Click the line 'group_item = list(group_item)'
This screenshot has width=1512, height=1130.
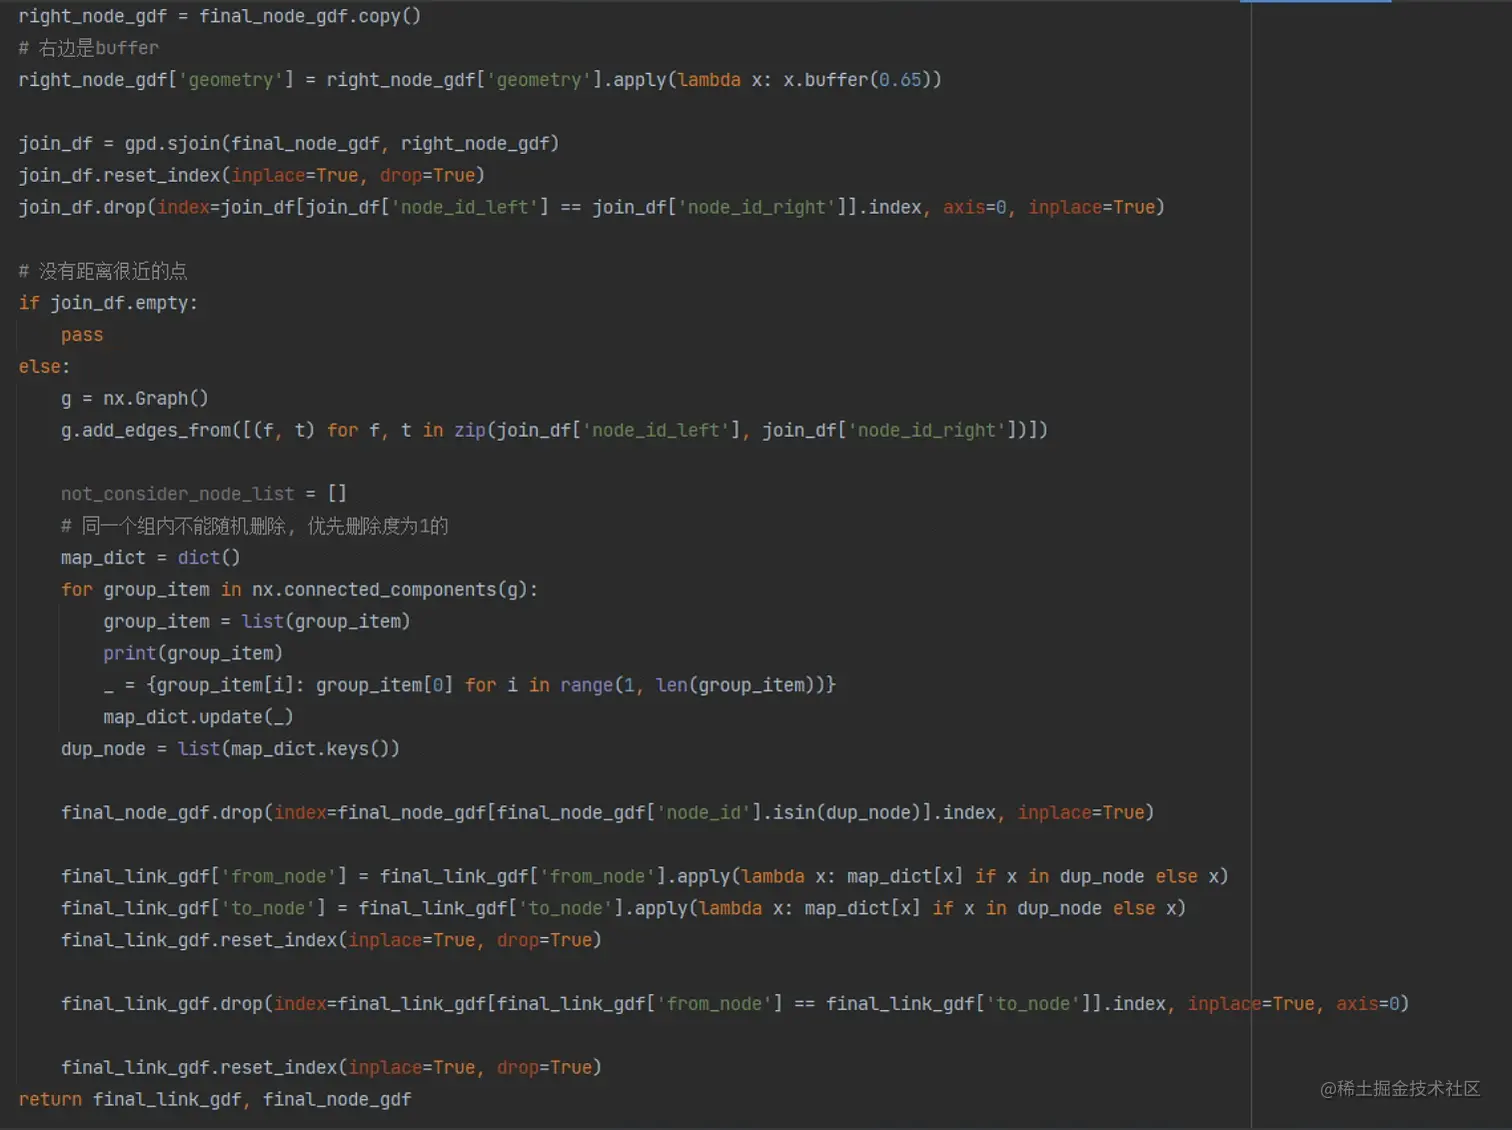257,622
